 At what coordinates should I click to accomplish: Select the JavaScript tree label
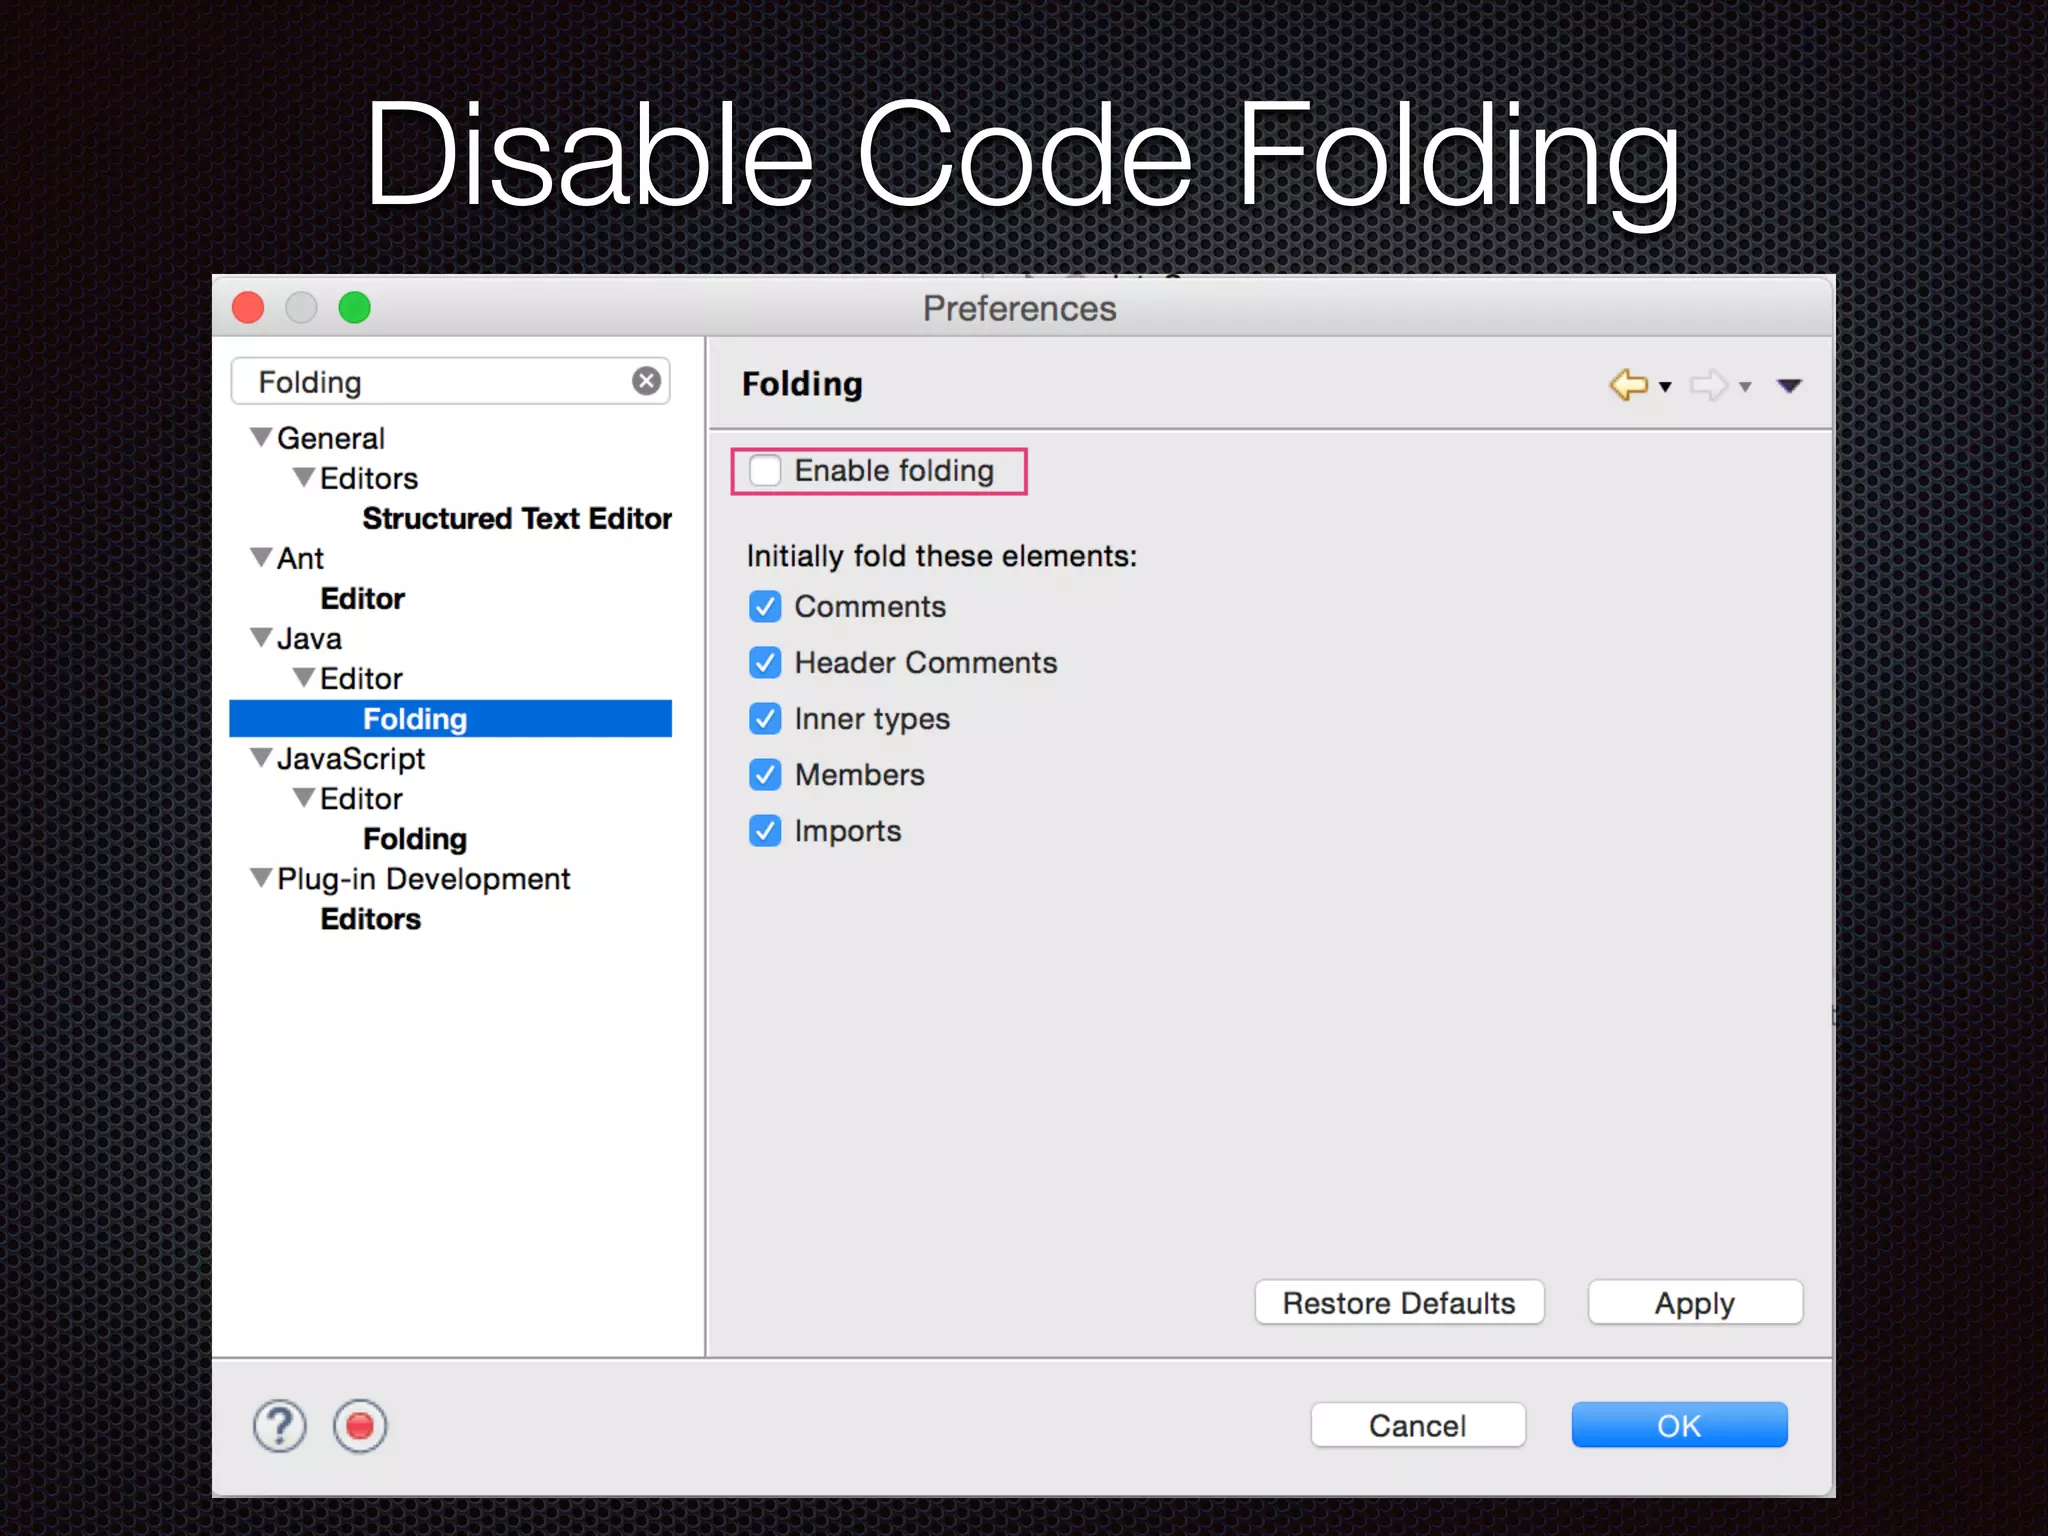(x=351, y=759)
